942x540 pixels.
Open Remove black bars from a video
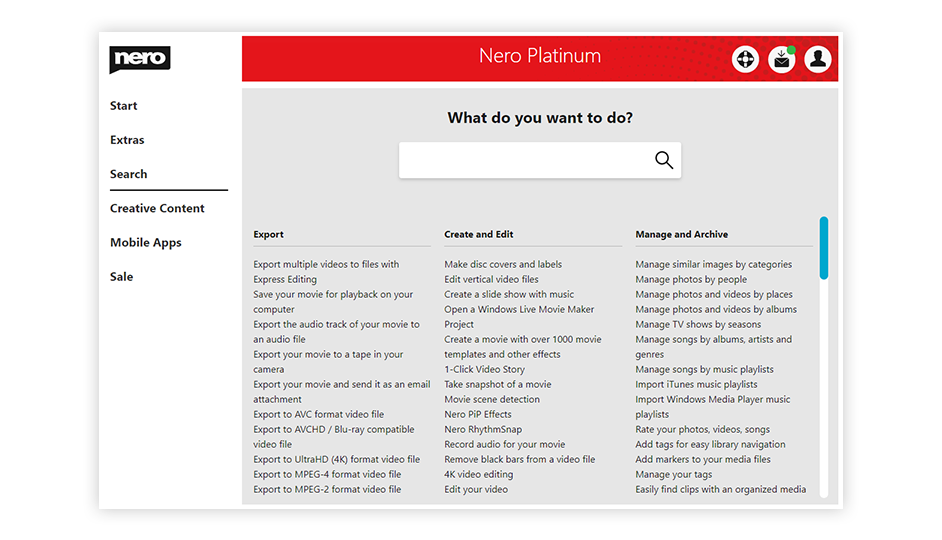pyautogui.click(x=520, y=460)
